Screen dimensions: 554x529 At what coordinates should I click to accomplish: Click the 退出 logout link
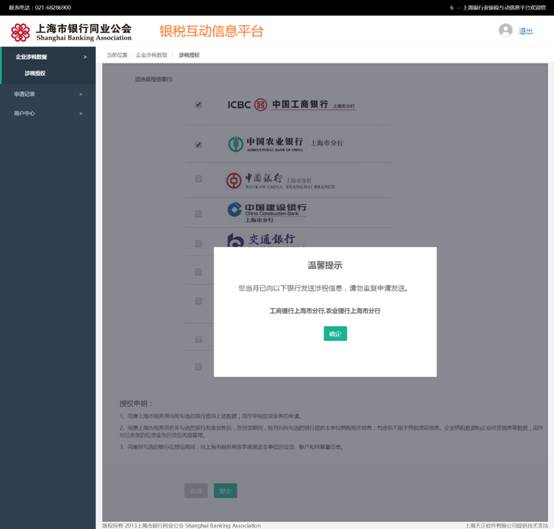click(x=525, y=31)
